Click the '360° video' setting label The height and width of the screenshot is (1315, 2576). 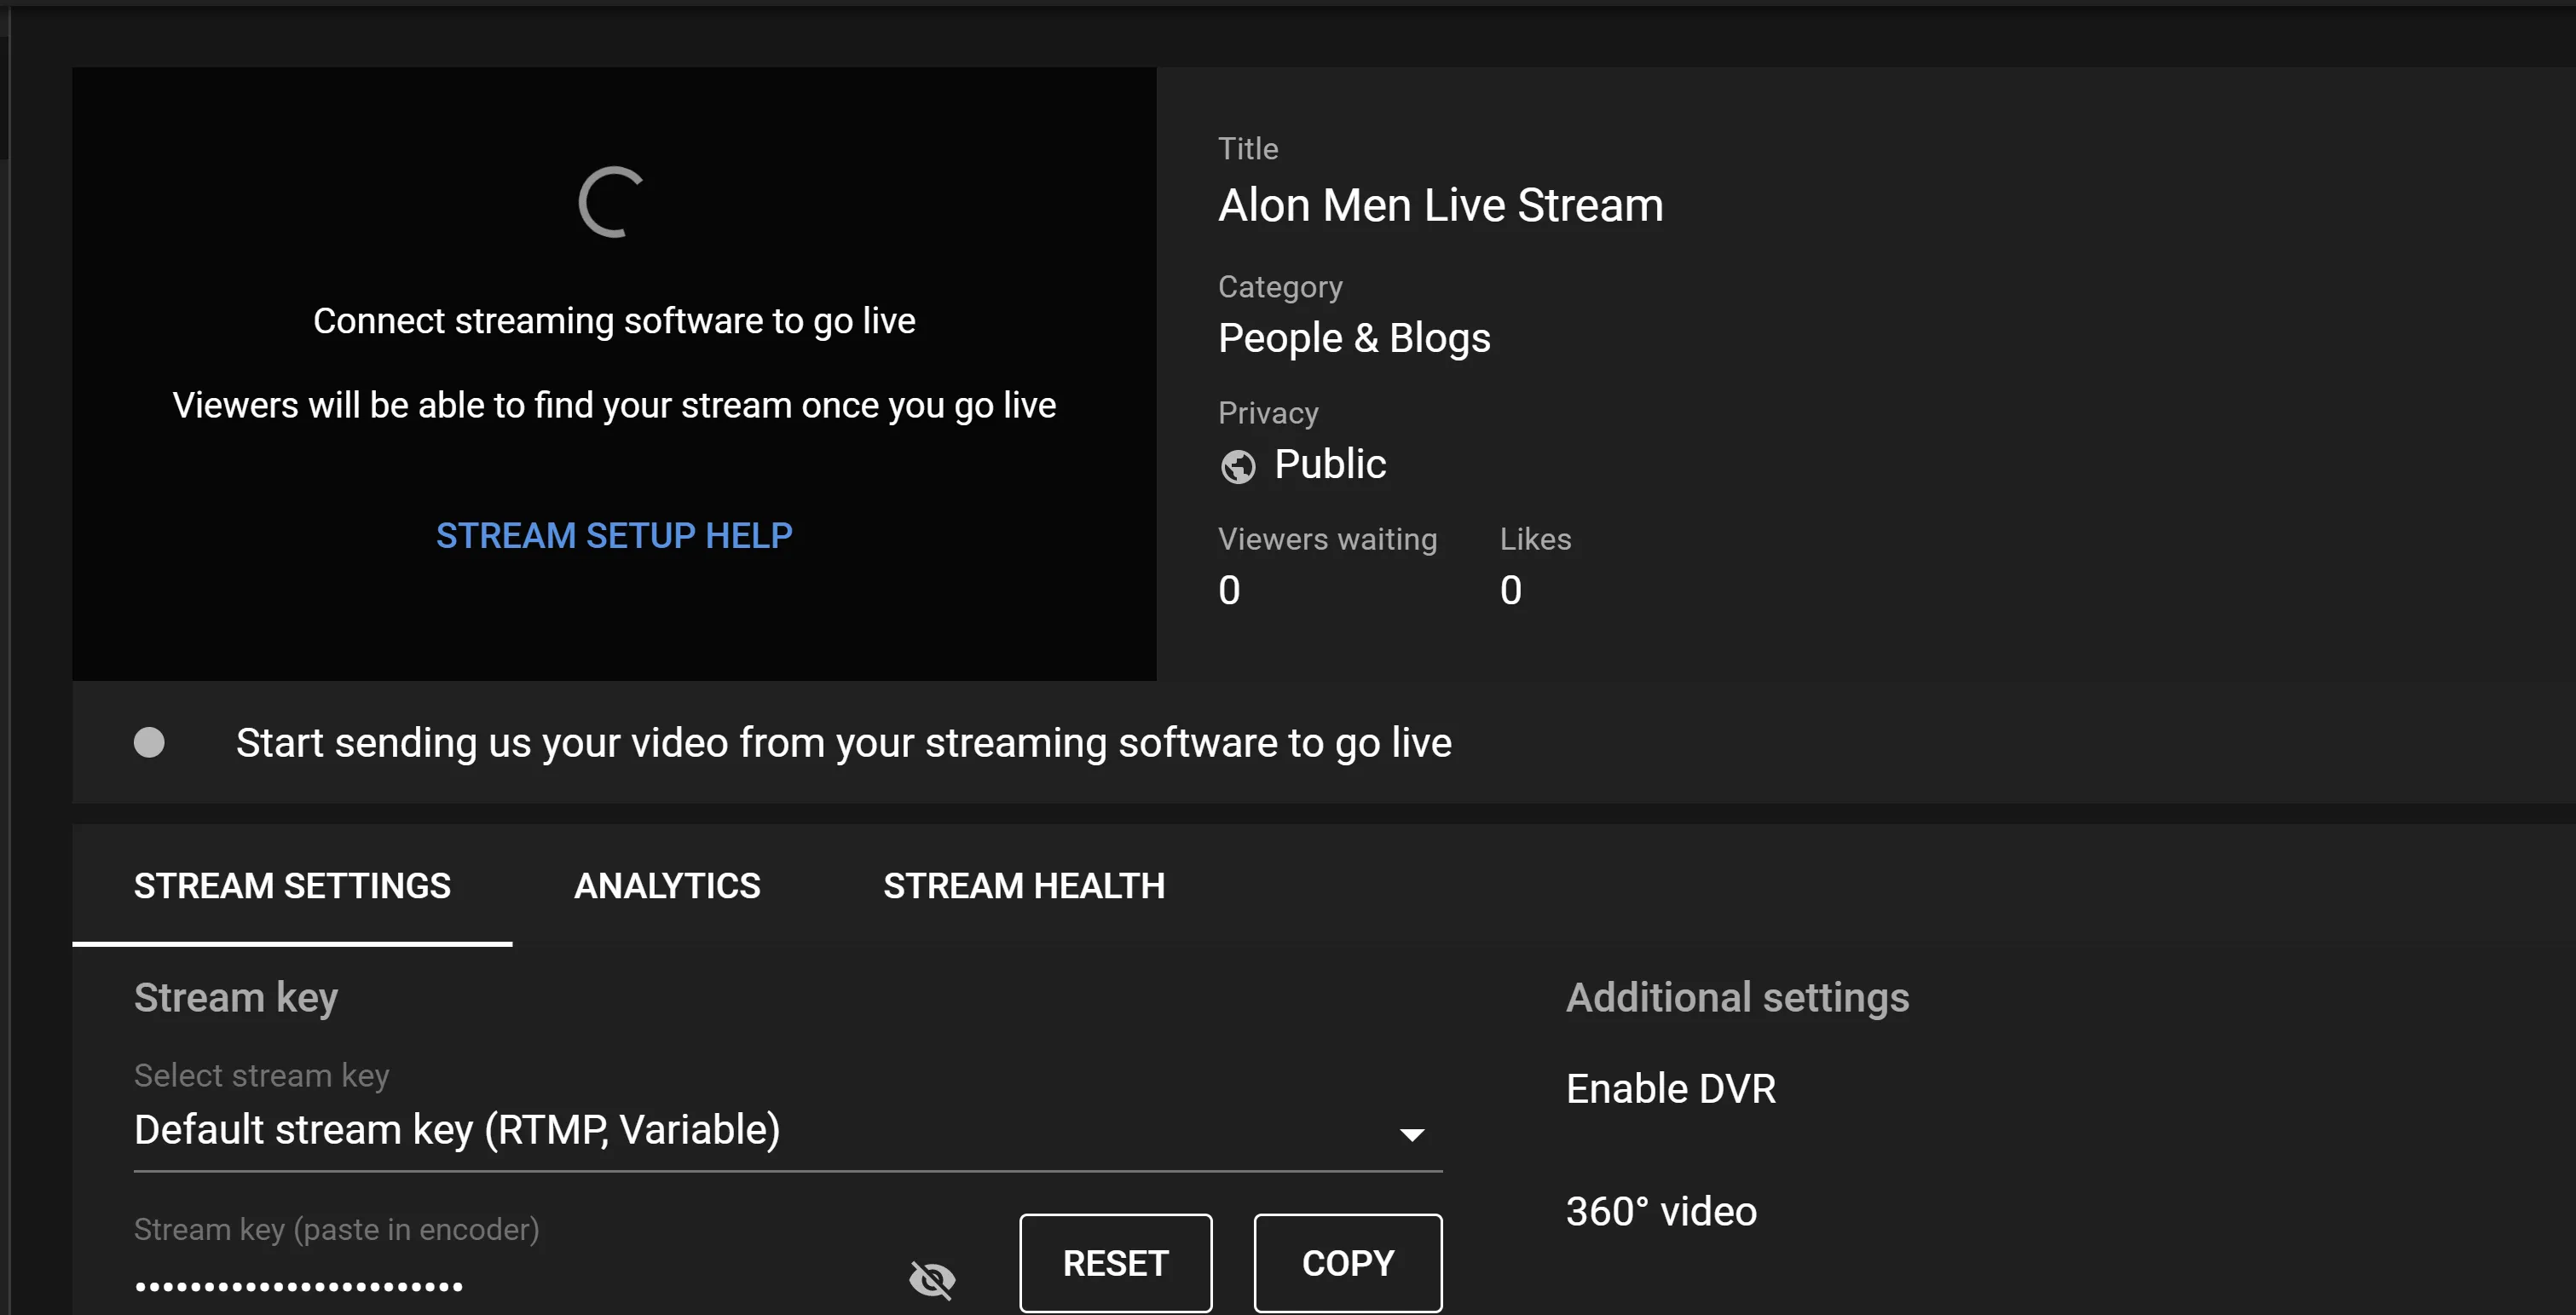(x=1661, y=1212)
